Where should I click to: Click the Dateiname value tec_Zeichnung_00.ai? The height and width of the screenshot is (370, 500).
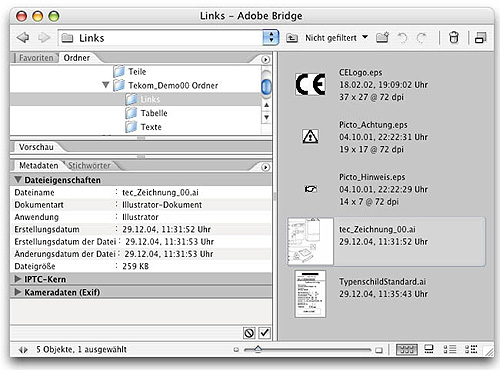(x=160, y=192)
